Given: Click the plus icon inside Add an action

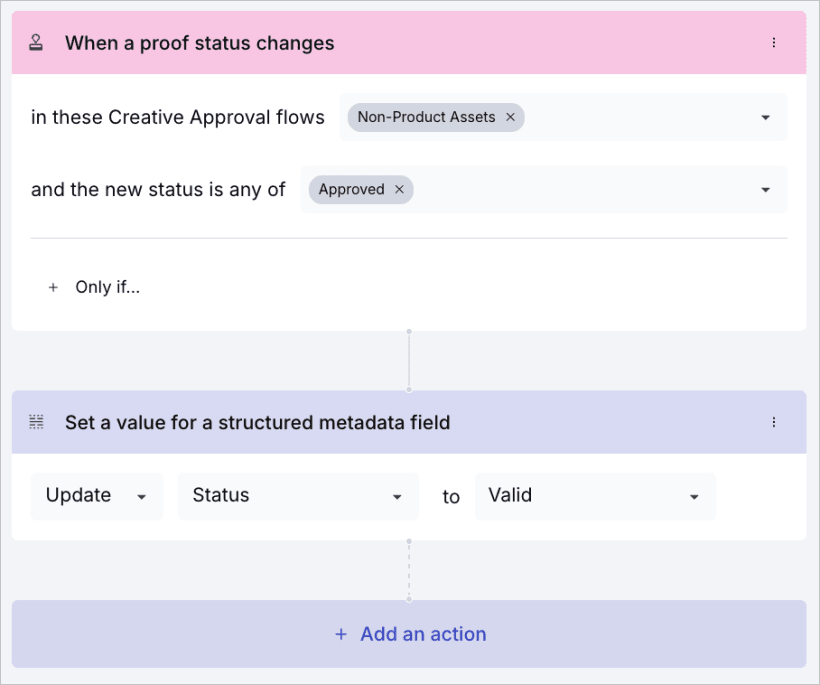Looking at the screenshot, I should [x=341, y=634].
